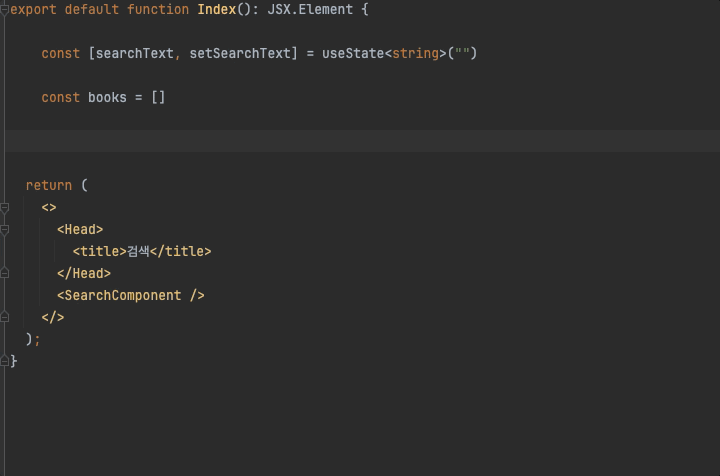Fold the fragment <> opening tag
Image resolution: width=720 pixels, height=476 pixels.
click(x=5, y=208)
